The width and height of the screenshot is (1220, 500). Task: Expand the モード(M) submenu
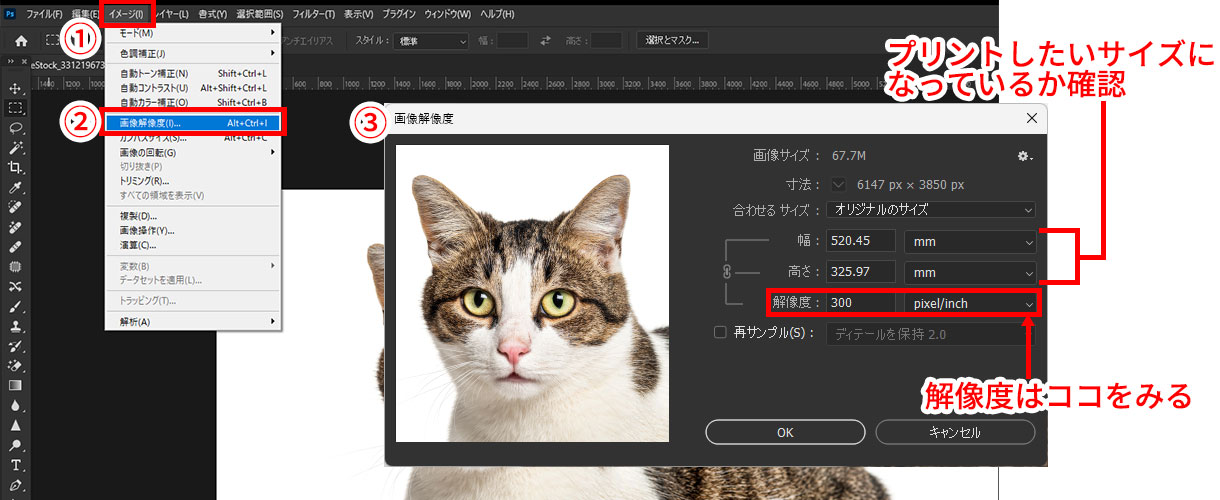[x=194, y=33]
